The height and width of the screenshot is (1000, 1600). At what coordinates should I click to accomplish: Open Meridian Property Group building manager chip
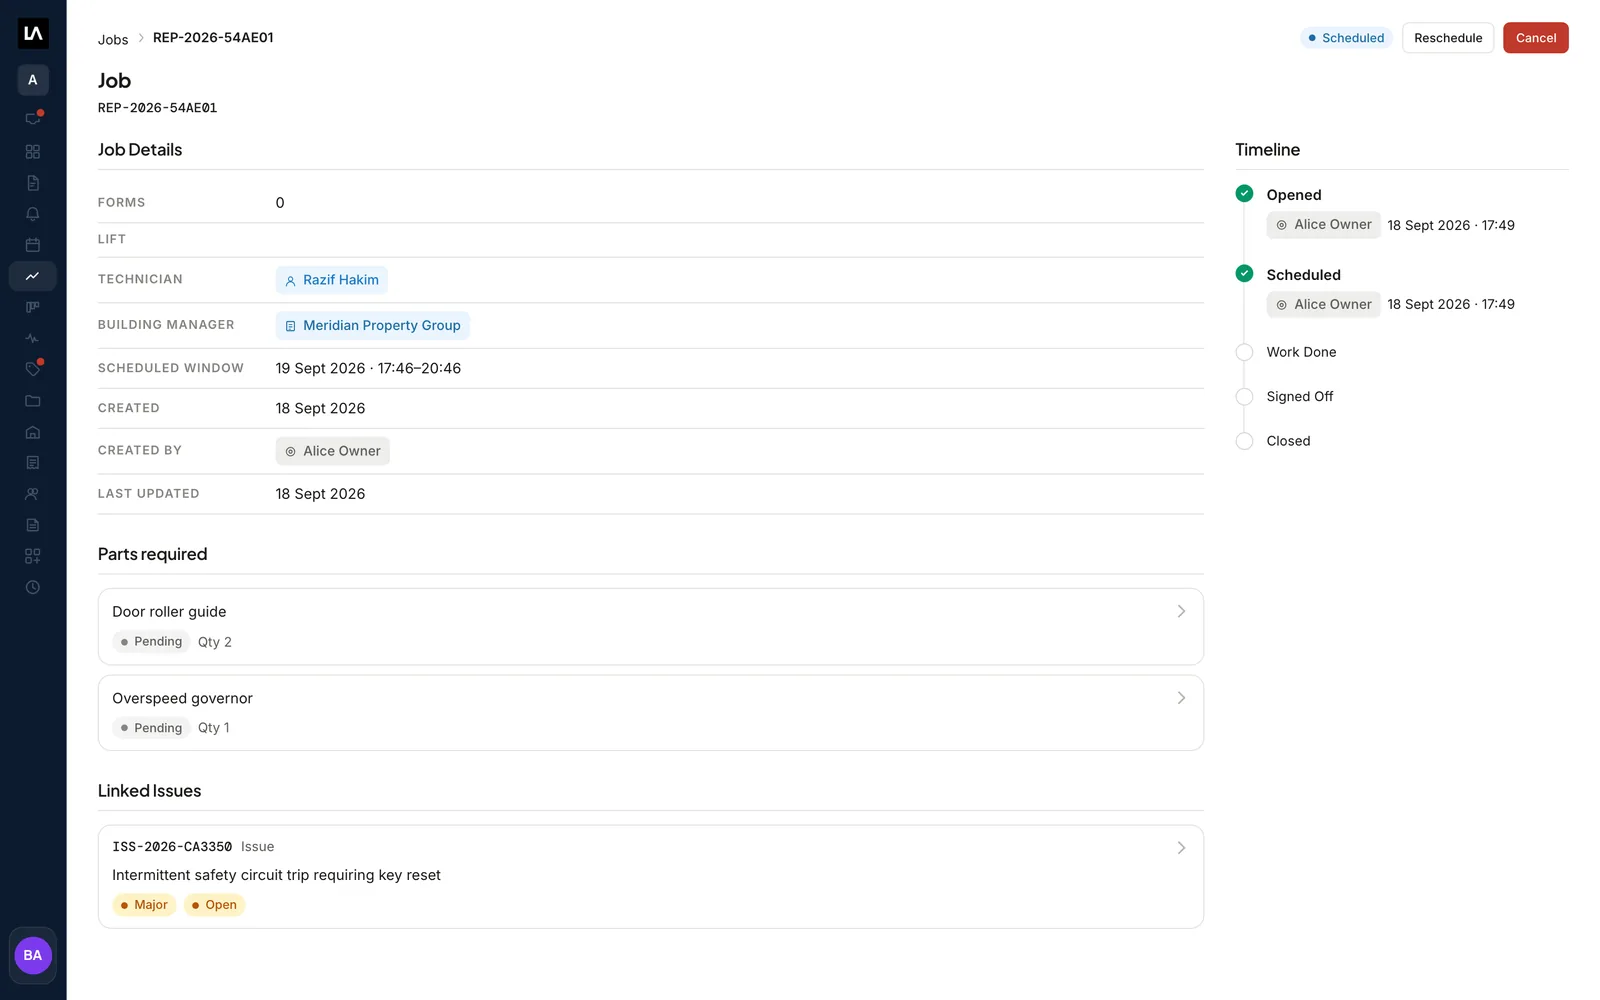[372, 325]
